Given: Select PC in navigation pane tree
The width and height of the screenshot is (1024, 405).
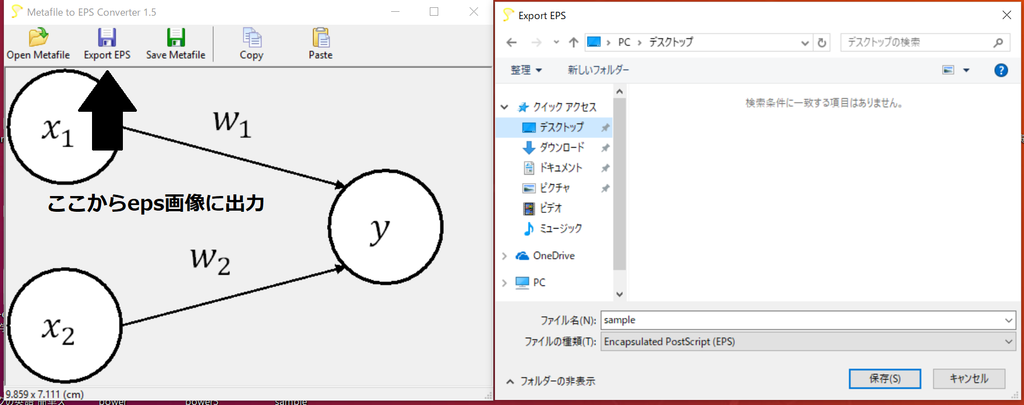Looking at the screenshot, I should [531, 283].
